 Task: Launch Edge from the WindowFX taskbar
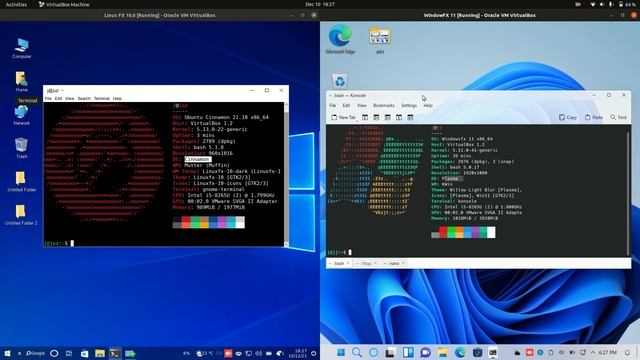click(460, 352)
